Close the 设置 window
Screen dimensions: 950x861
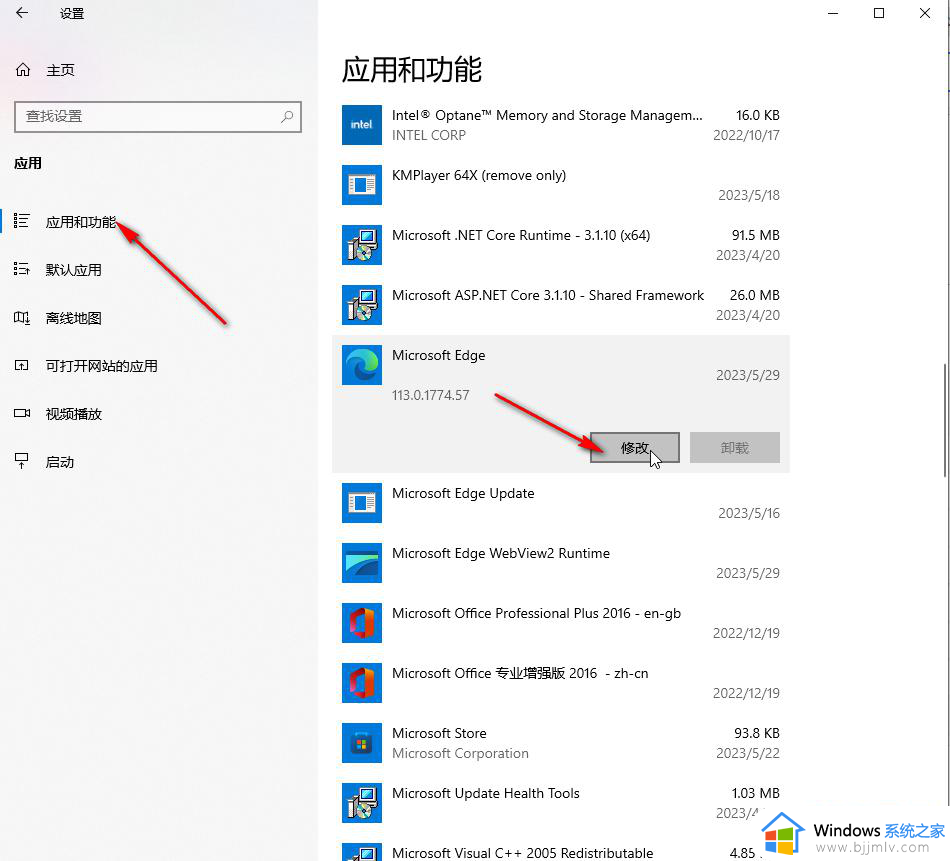925,13
